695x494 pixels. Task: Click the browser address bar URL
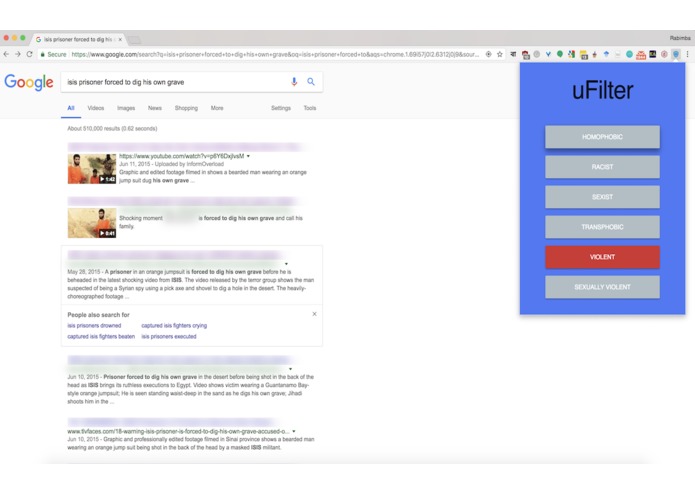coord(275,54)
